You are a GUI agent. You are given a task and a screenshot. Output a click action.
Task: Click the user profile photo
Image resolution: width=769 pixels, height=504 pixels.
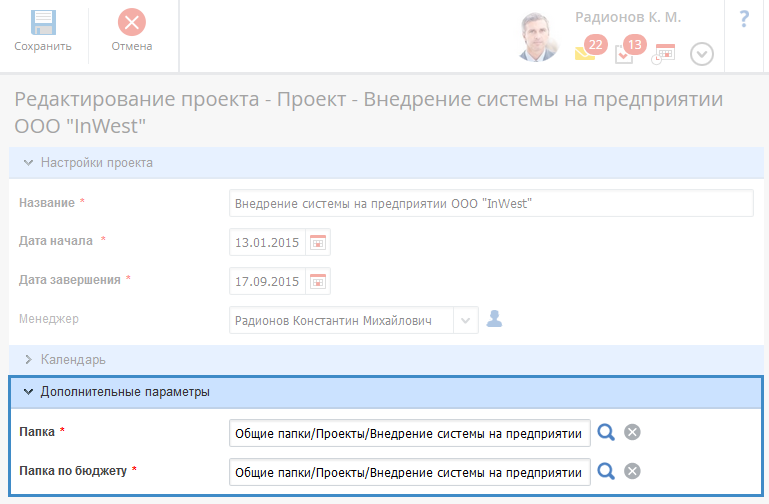[x=540, y=38]
